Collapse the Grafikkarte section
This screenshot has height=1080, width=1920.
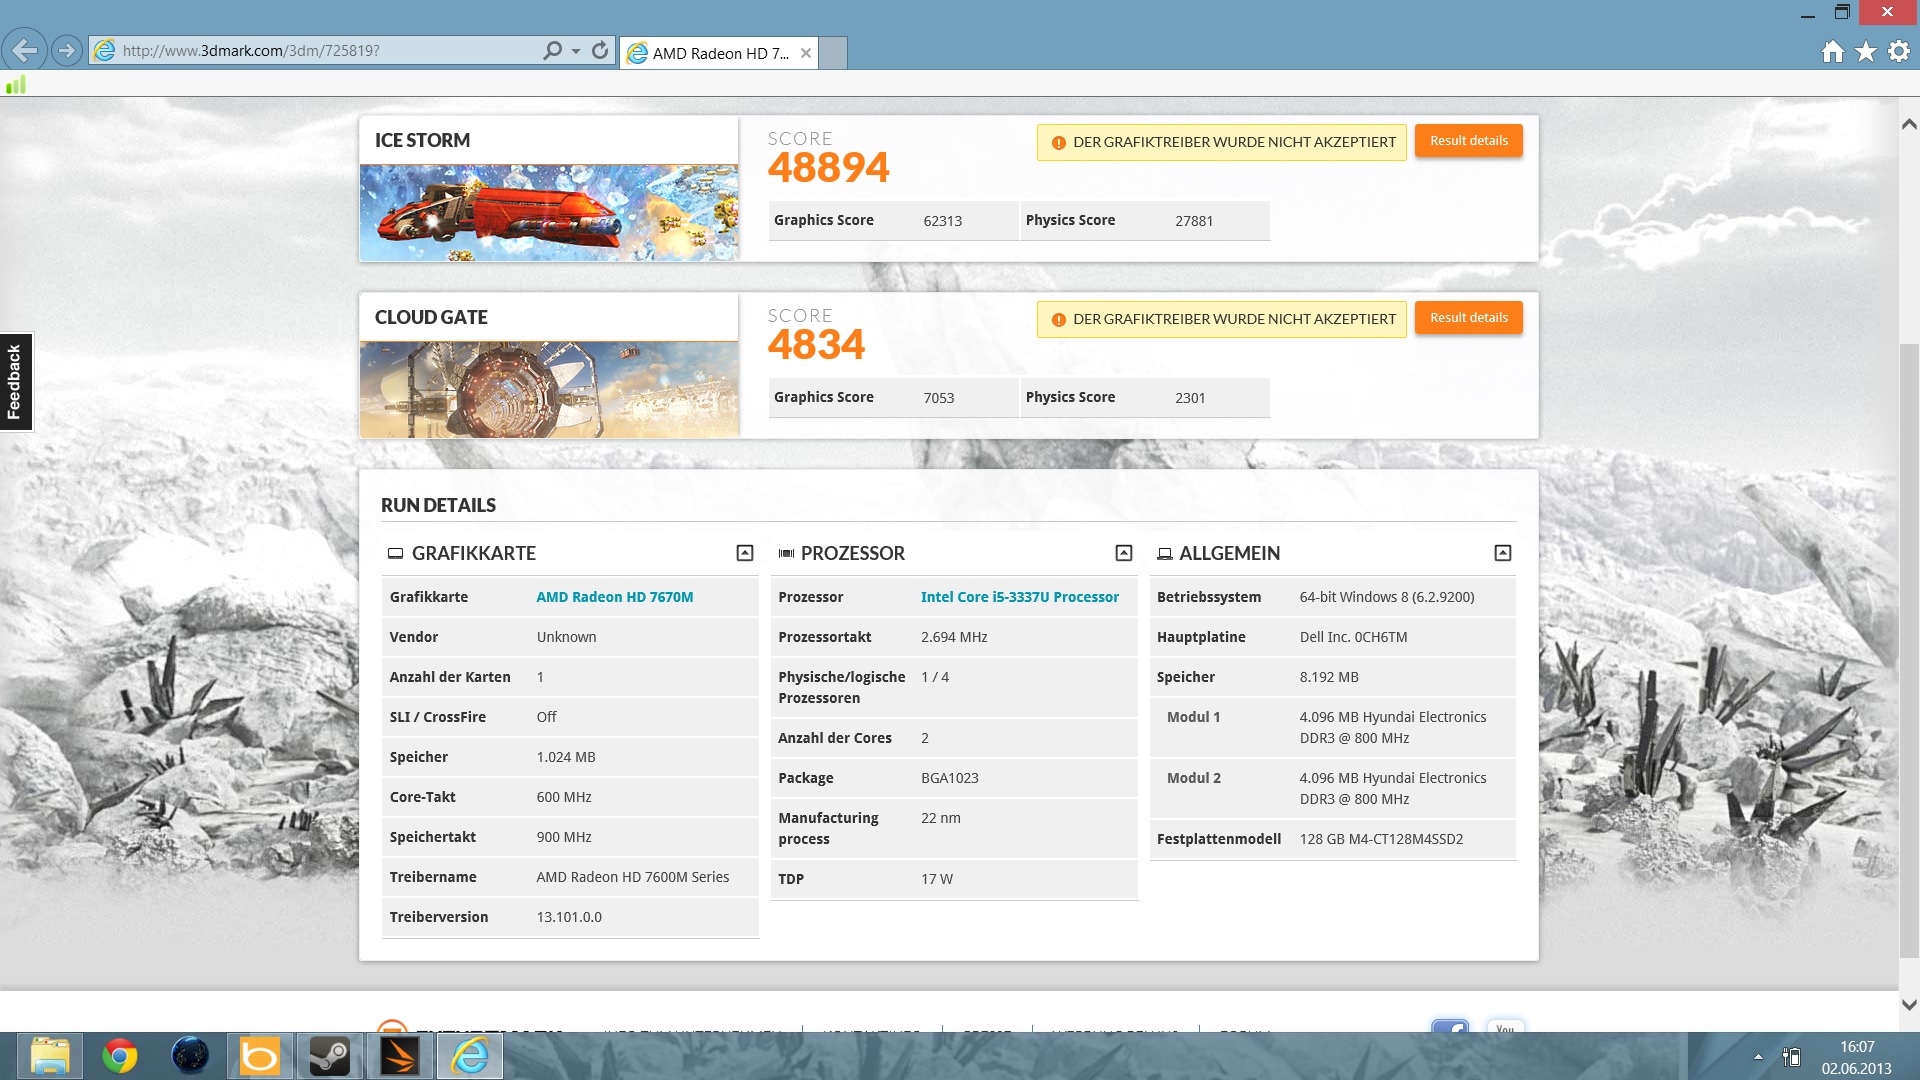tap(745, 553)
